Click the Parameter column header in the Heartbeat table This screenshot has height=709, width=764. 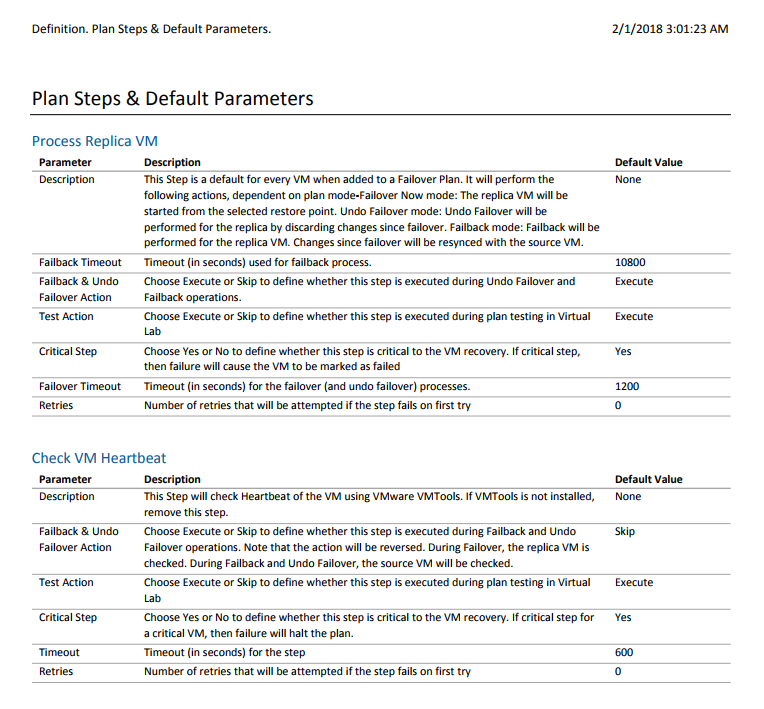[65, 479]
